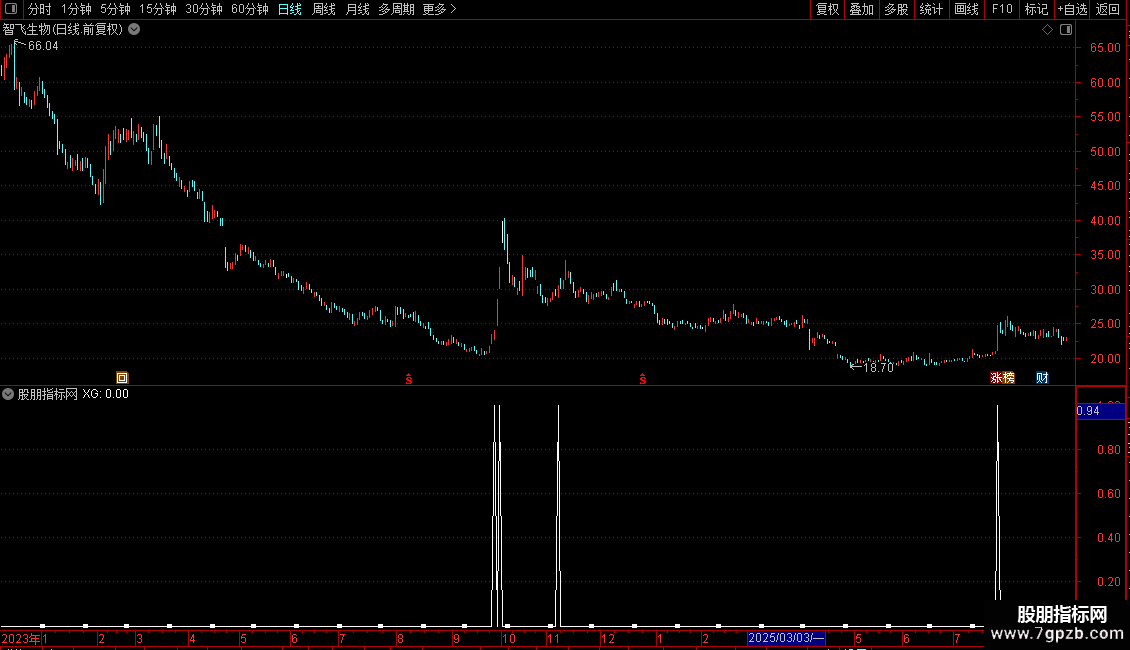Click the month 12 label on the time axis
The image size is (1130, 650).
click(x=608, y=638)
